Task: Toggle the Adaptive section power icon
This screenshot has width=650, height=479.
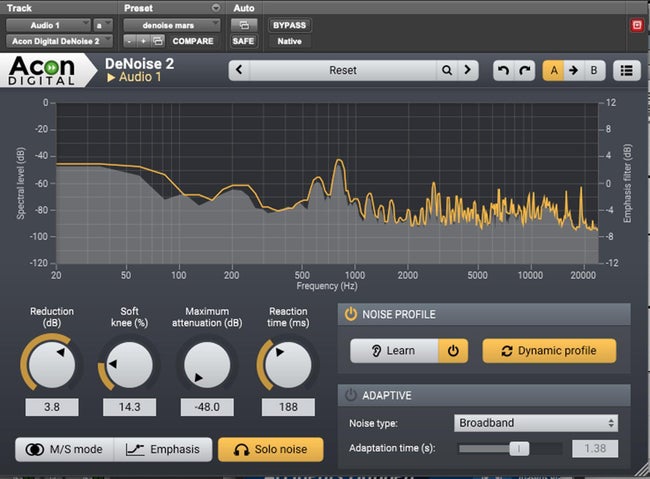Action: [x=351, y=395]
